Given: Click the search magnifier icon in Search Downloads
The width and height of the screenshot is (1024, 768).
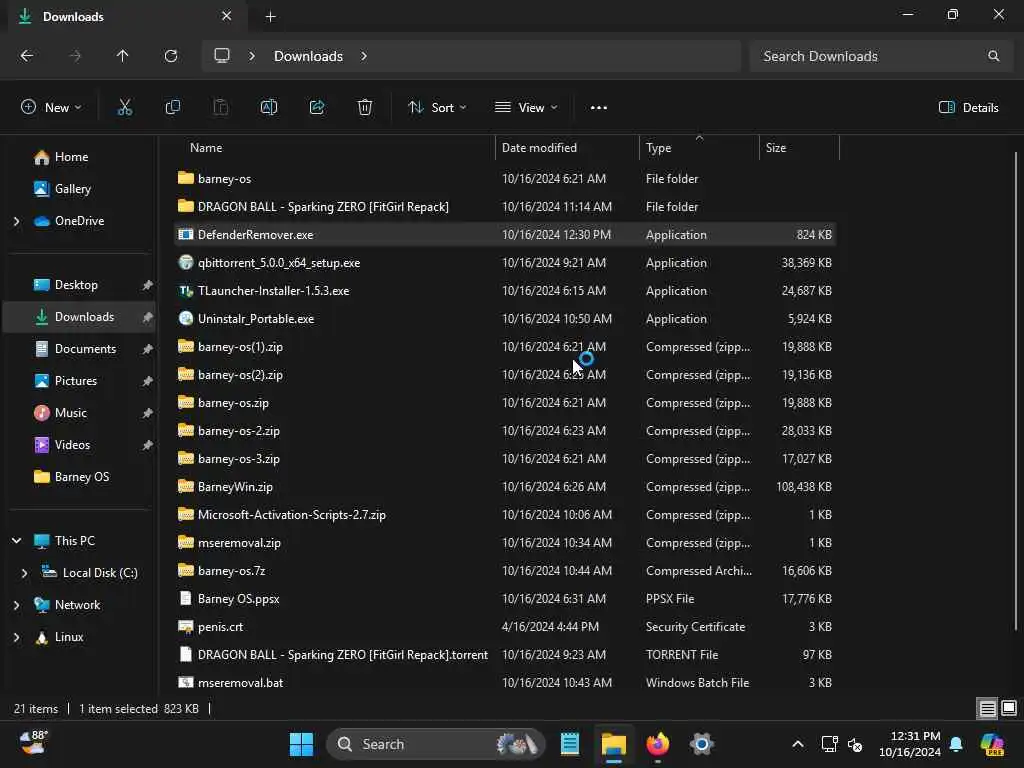Looking at the screenshot, I should (993, 56).
